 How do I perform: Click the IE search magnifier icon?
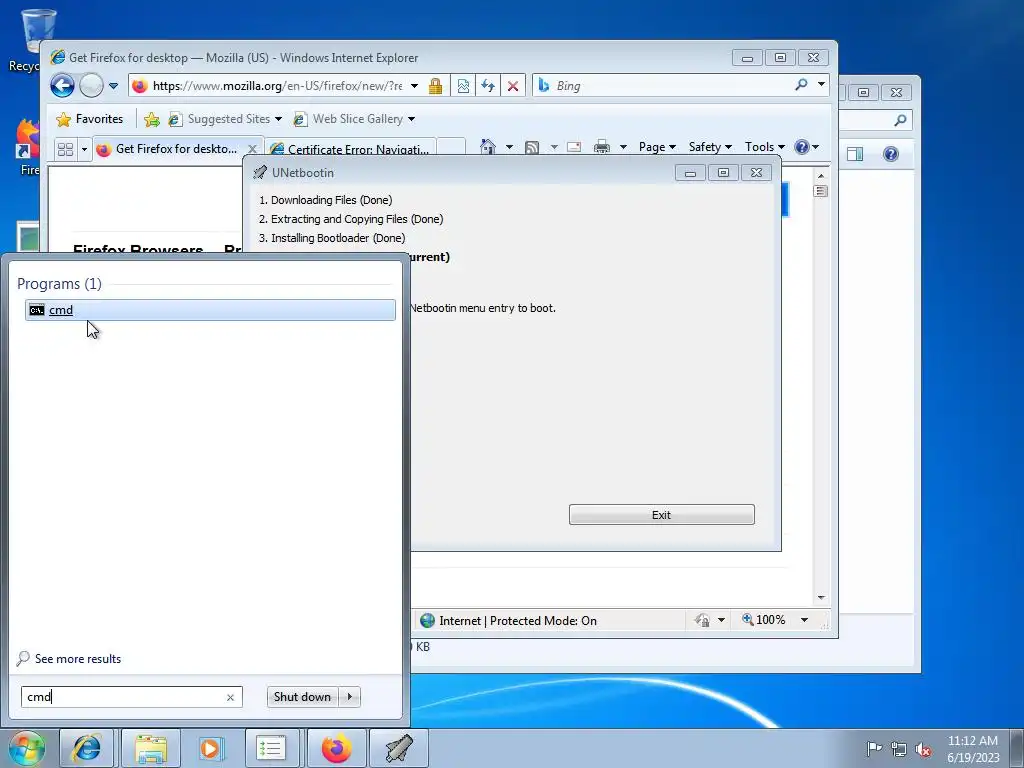pos(801,84)
